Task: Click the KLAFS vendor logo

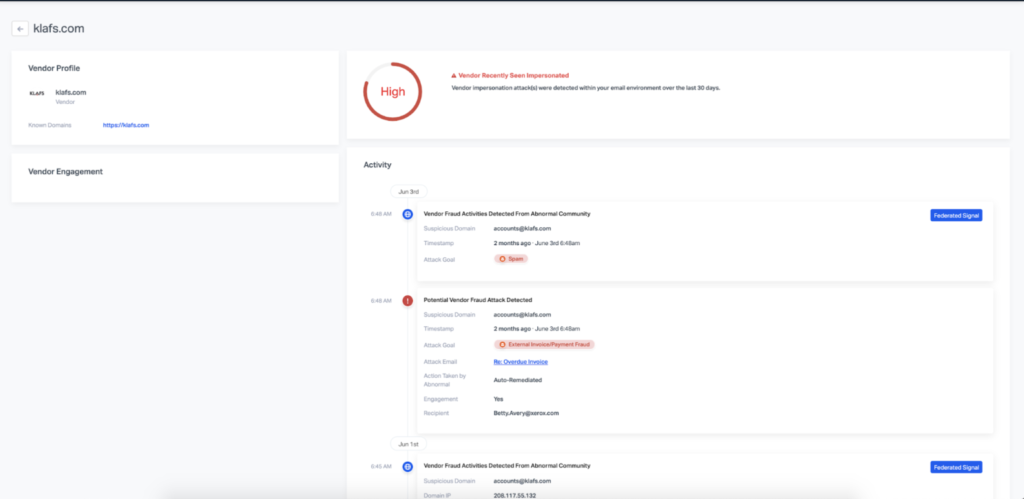Action: [37, 93]
